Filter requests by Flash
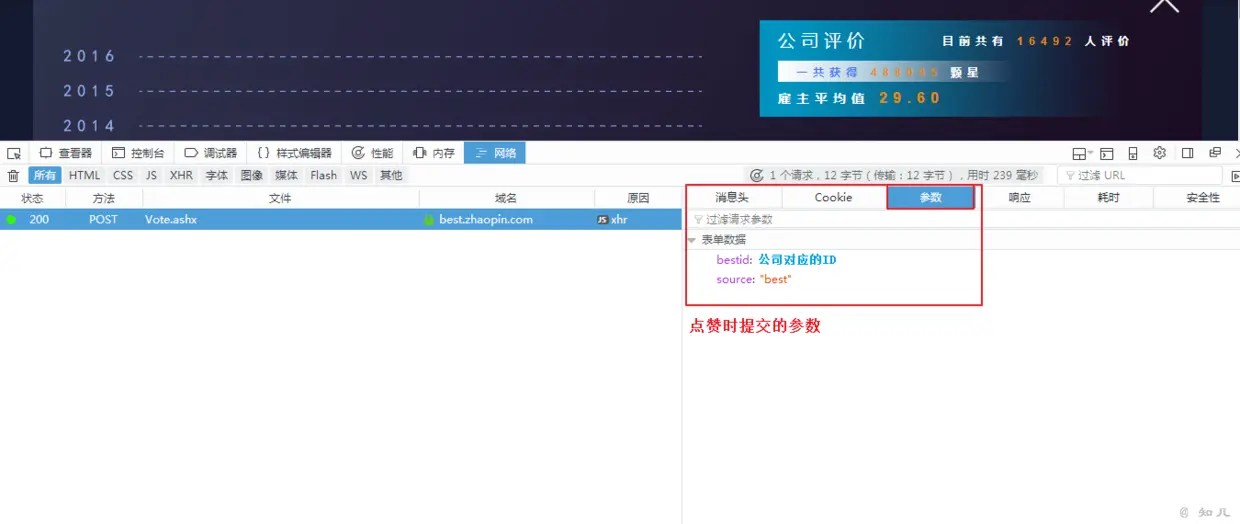 [324, 175]
